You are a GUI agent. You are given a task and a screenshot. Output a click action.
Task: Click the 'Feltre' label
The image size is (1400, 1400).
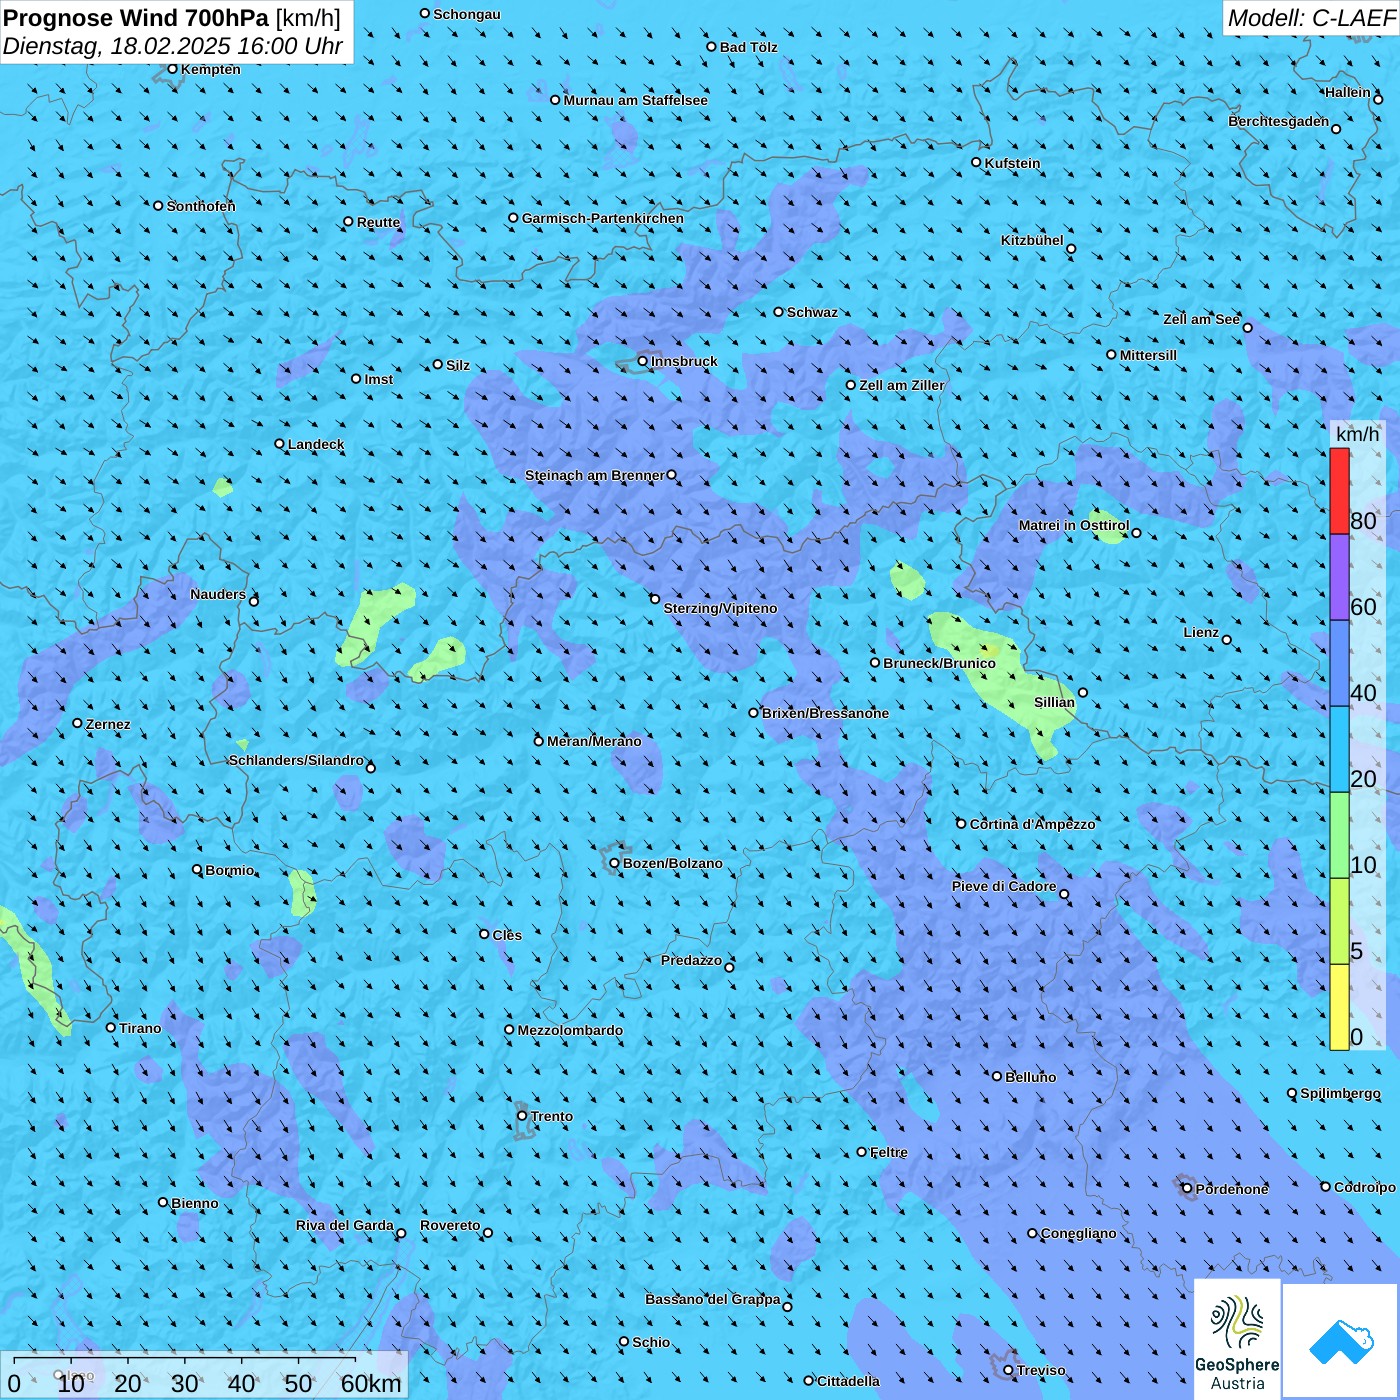[x=889, y=1152]
